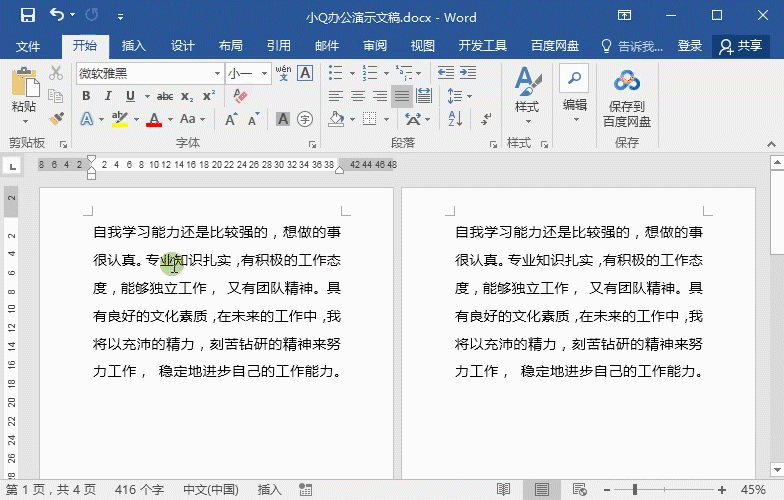Open shading paint bucket
This screenshot has height=500, width=784.
click(337, 119)
